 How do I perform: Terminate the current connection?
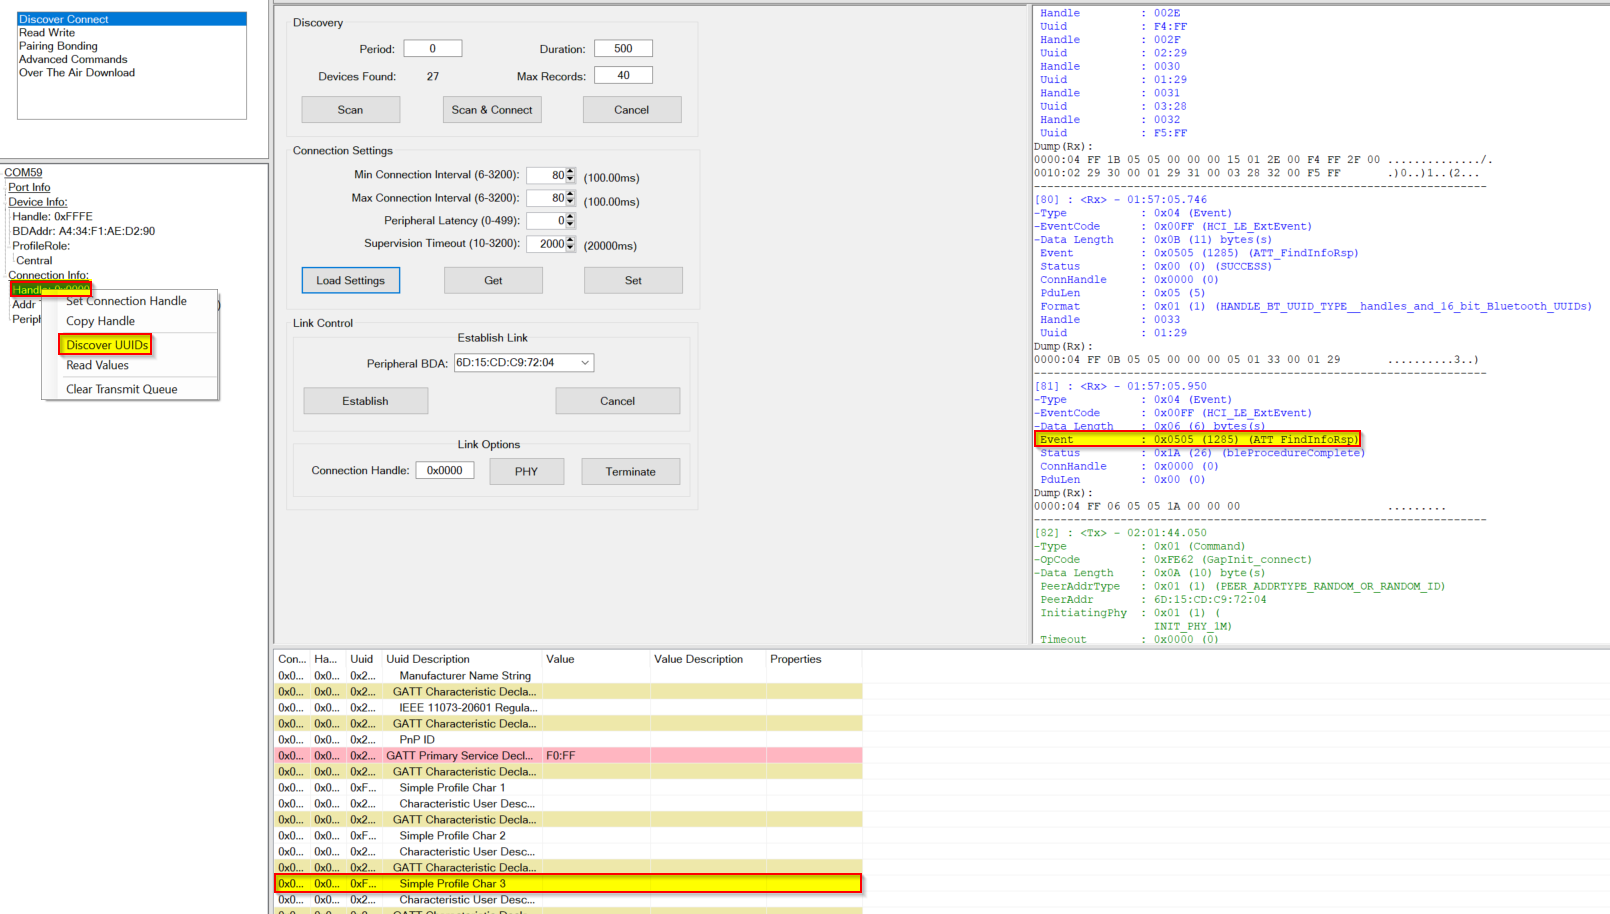pos(630,472)
